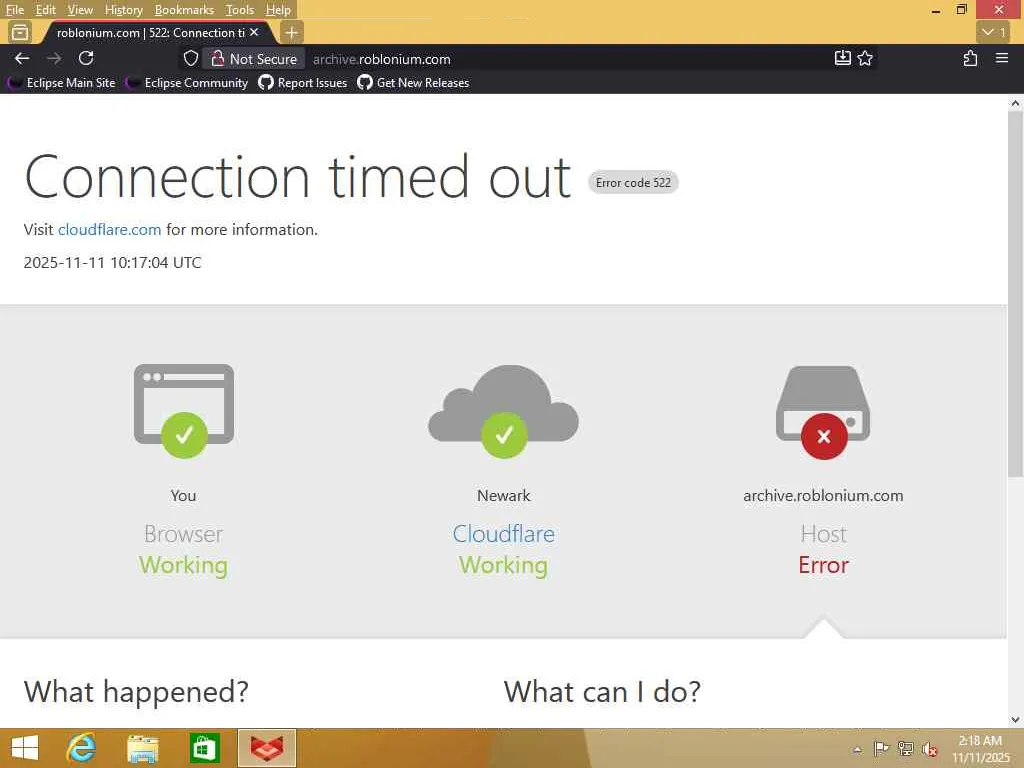
Task: Open the hamburger application menu
Action: pyautogui.click(x=1002, y=59)
